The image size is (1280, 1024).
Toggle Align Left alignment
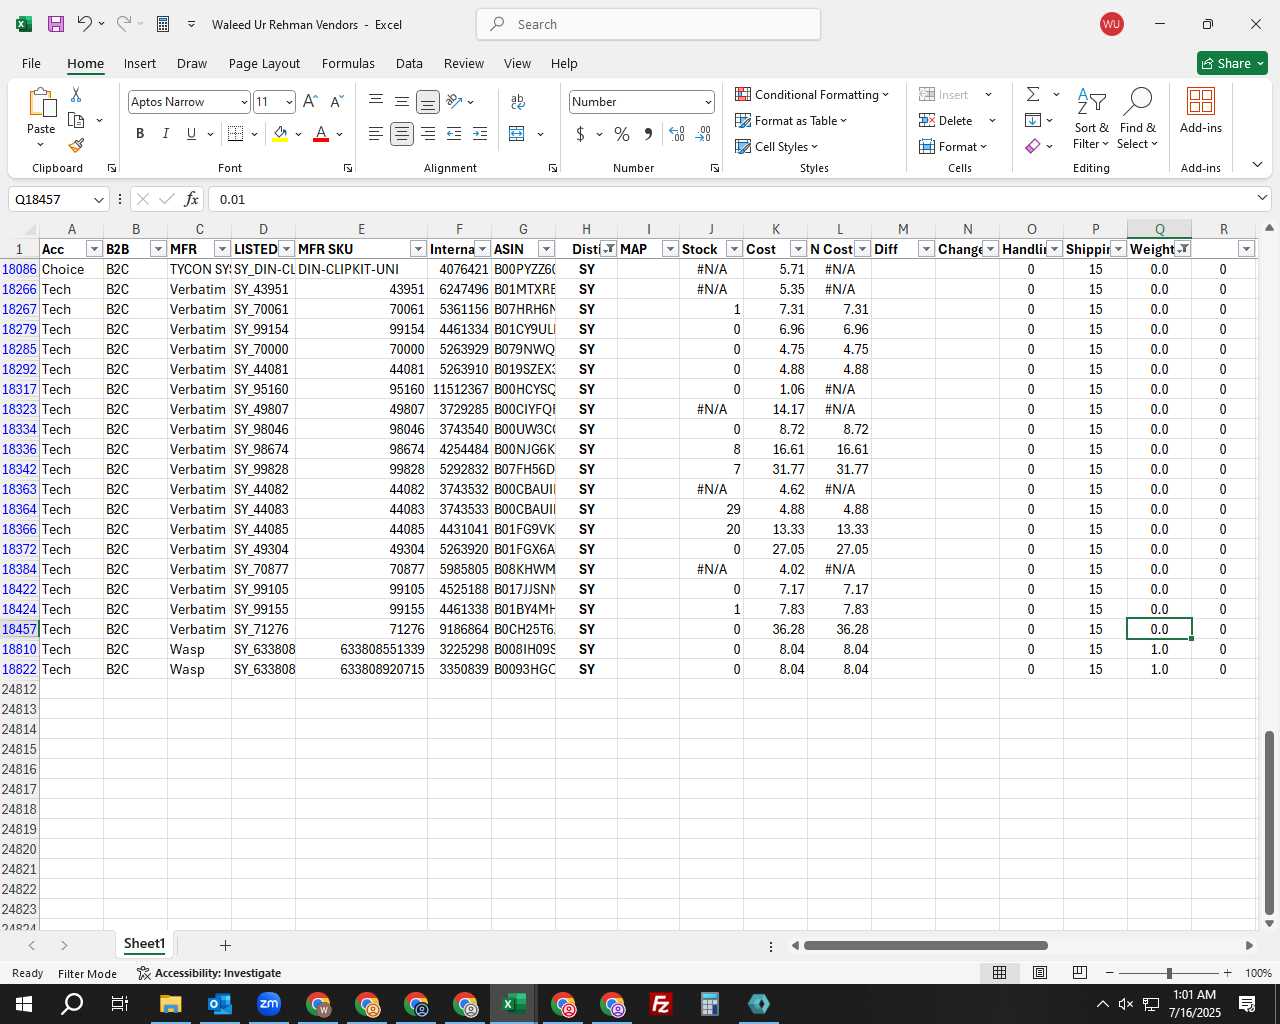(376, 134)
